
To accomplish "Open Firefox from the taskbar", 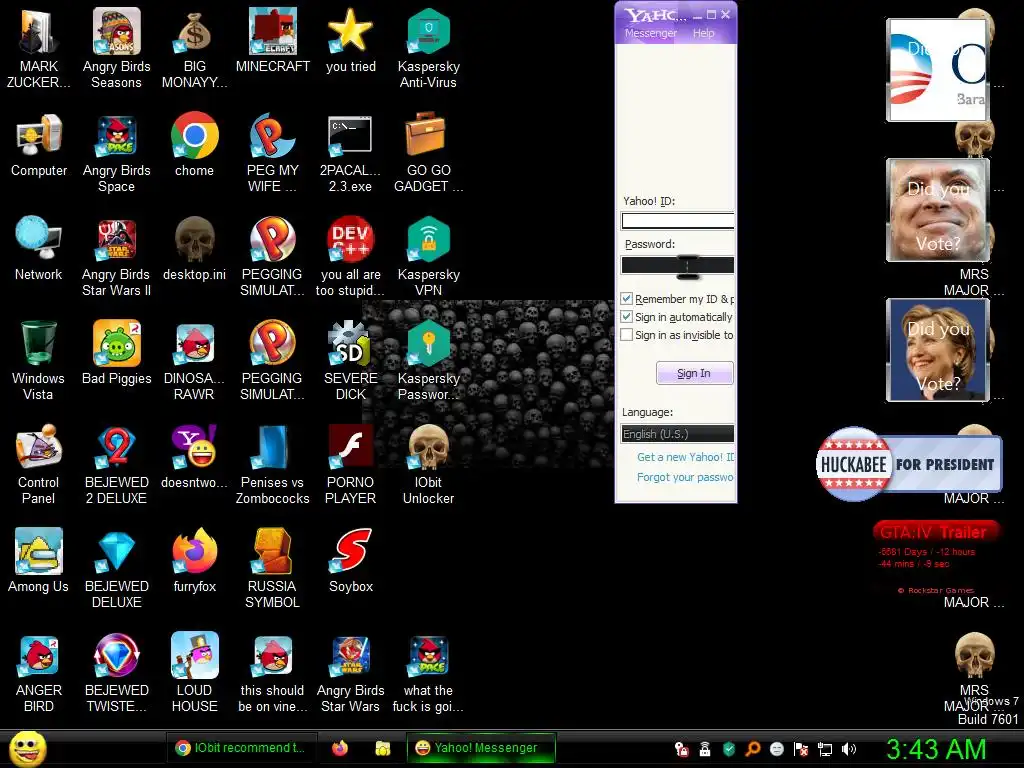I will (340, 748).
